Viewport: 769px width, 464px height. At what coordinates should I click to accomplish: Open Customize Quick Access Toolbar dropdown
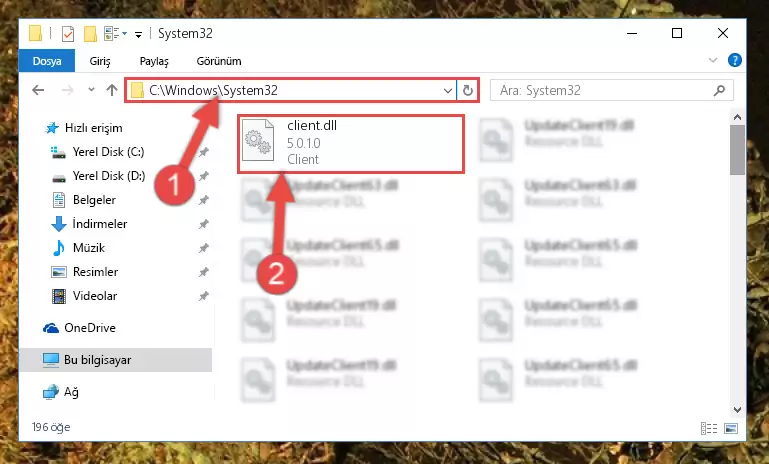[138, 34]
